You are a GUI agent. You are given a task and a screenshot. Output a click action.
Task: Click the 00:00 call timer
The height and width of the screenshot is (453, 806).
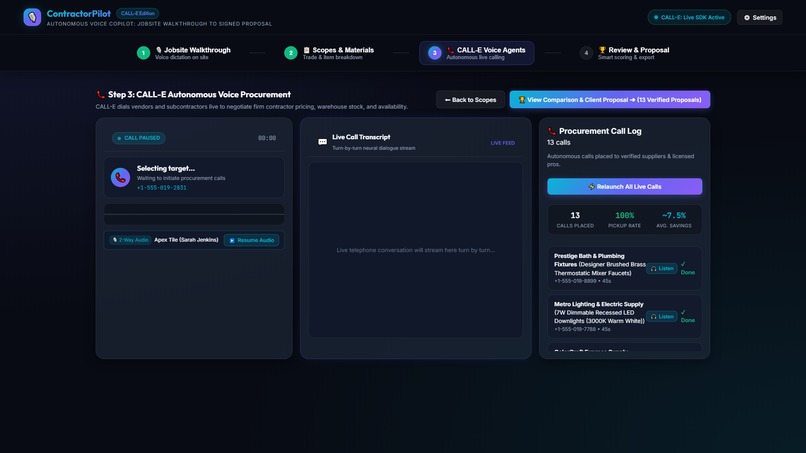click(267, 138)
